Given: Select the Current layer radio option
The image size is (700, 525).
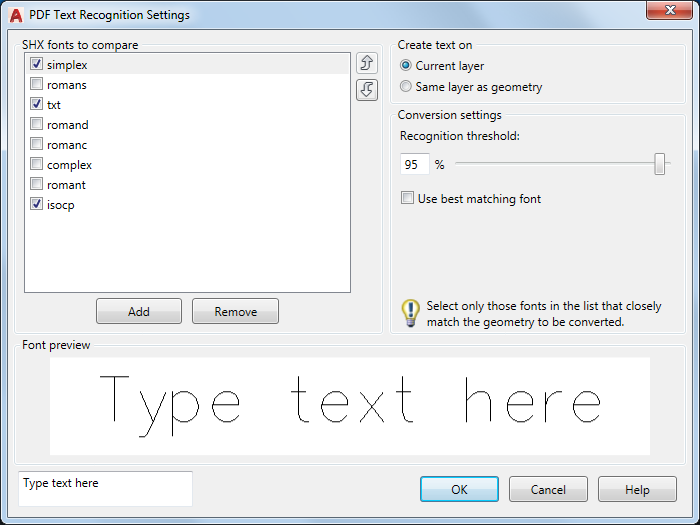Looking at the screenshot, I should (406, 66).
